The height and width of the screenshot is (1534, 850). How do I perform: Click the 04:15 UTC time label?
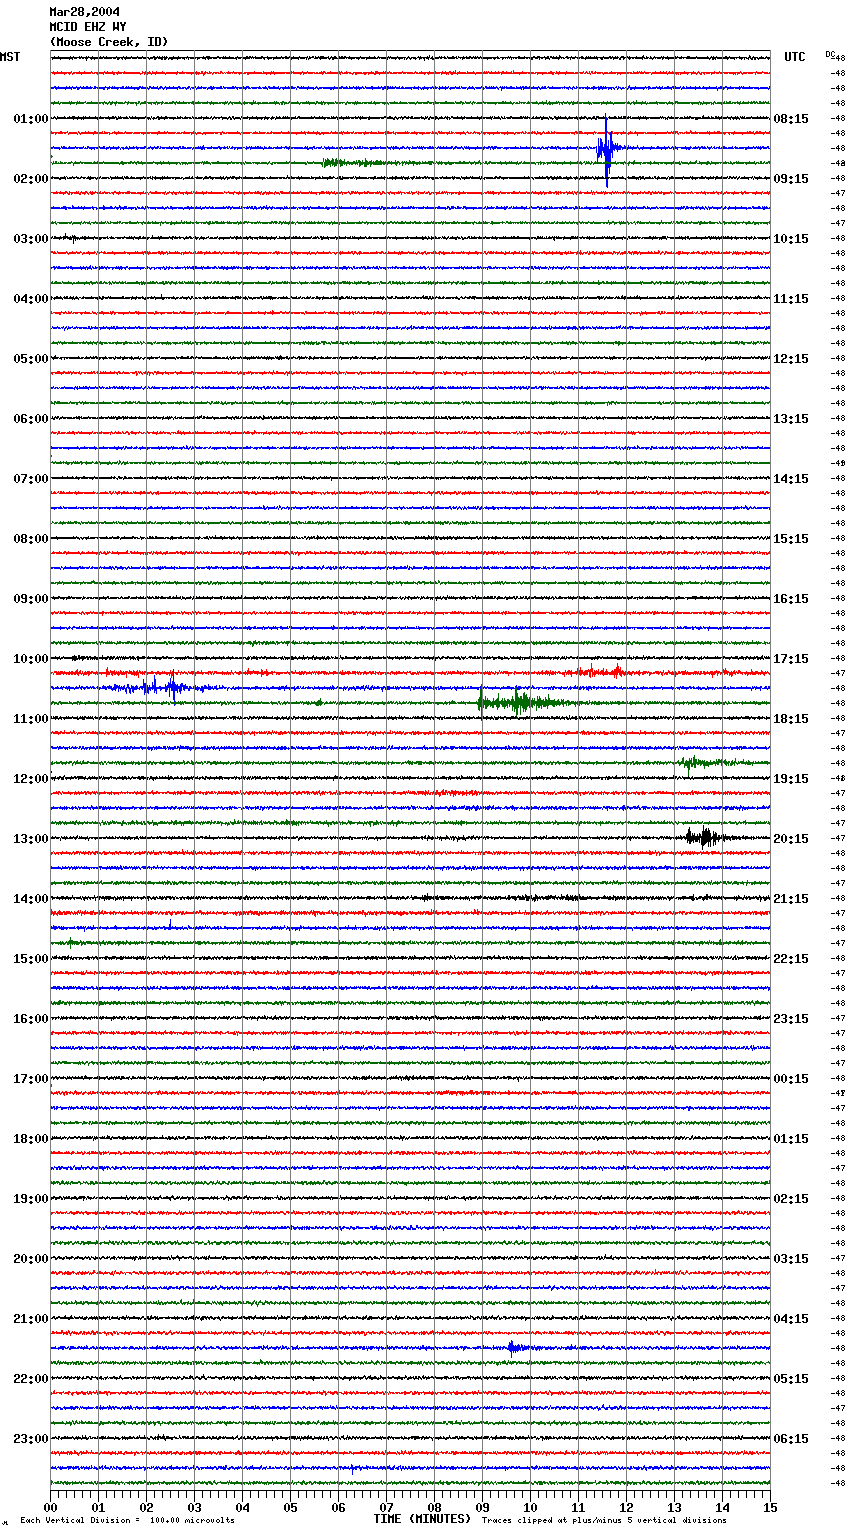[791, 1319]
